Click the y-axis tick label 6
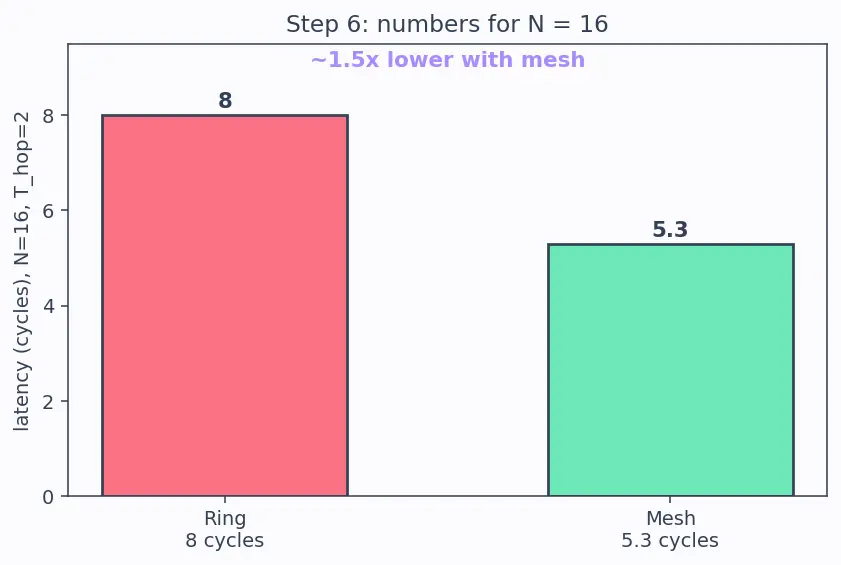Image resolution: width=841 pixels, height=565 pixels. pyautogui.click(x=48, y=211)
